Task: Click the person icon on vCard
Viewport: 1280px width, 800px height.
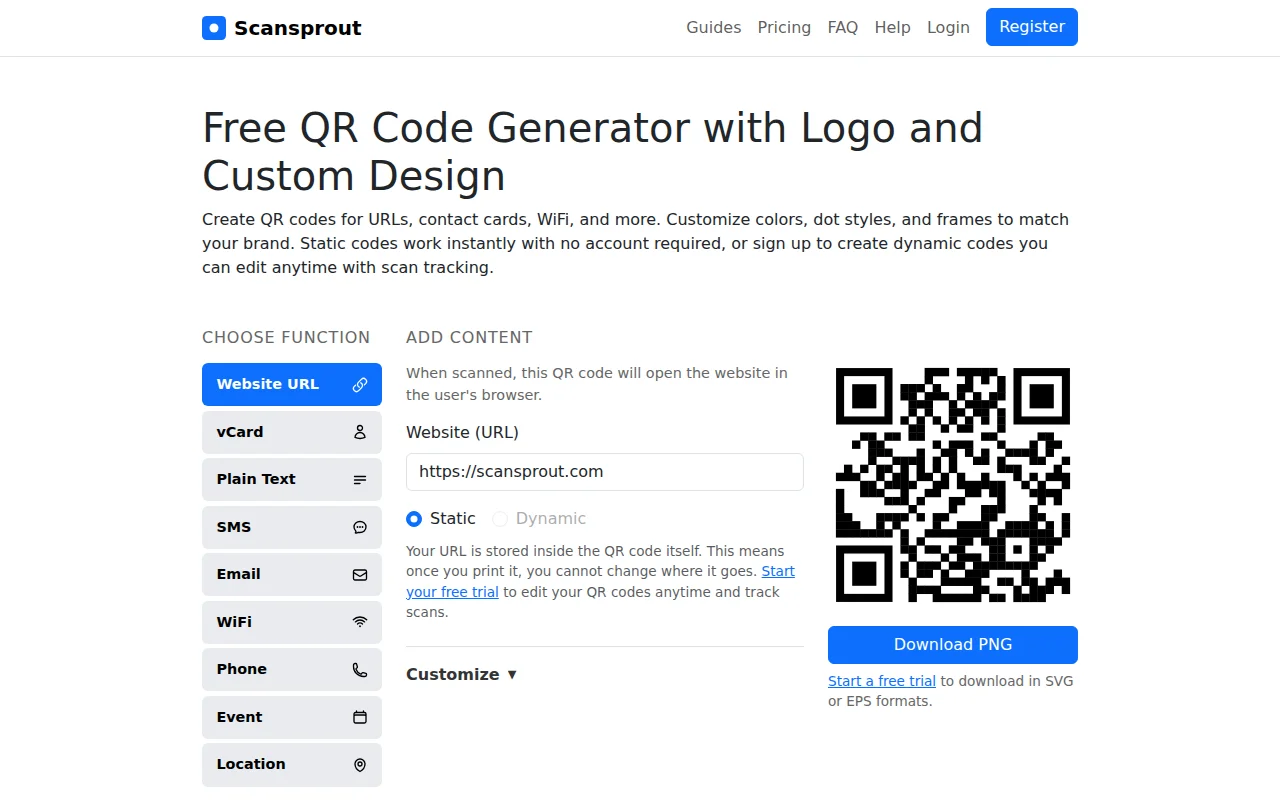Action: [360, 433]
